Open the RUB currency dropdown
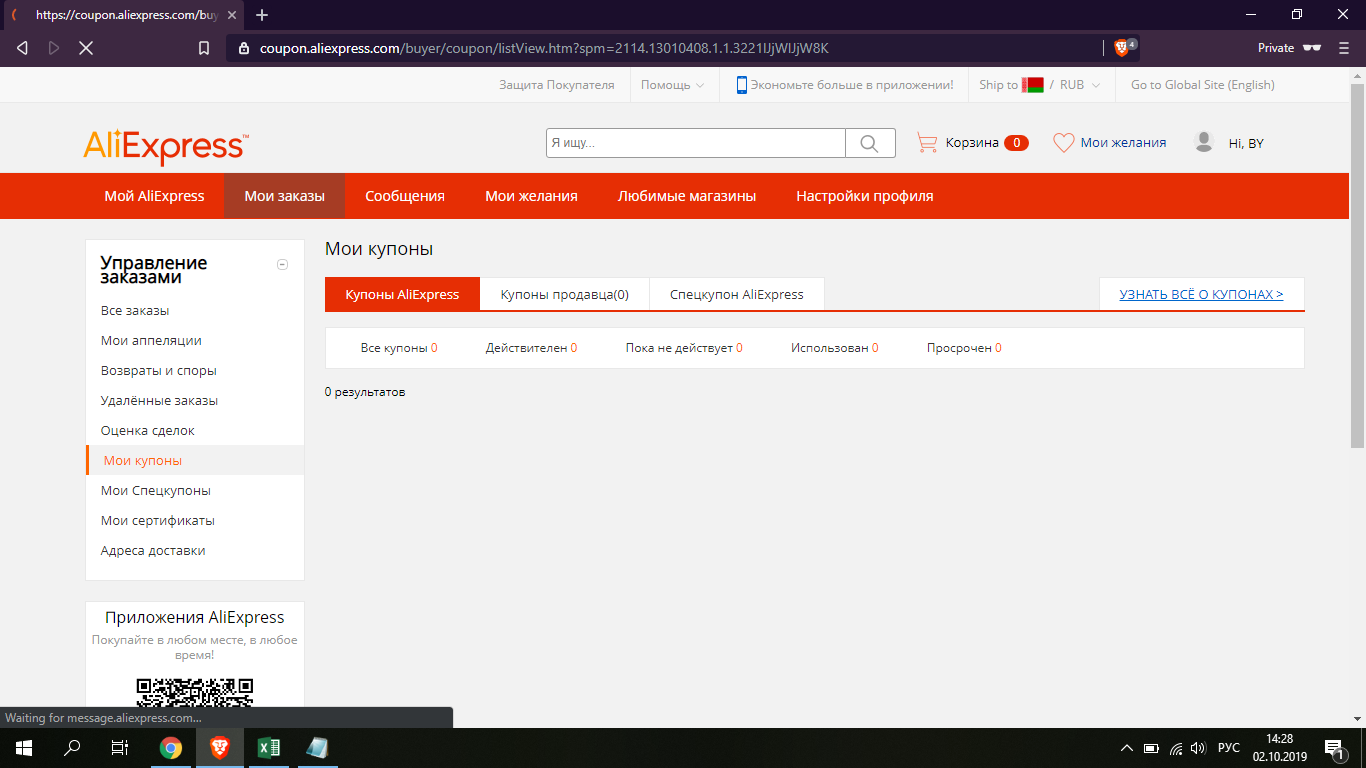1366x768 pixels. (x=1080, y=85)
